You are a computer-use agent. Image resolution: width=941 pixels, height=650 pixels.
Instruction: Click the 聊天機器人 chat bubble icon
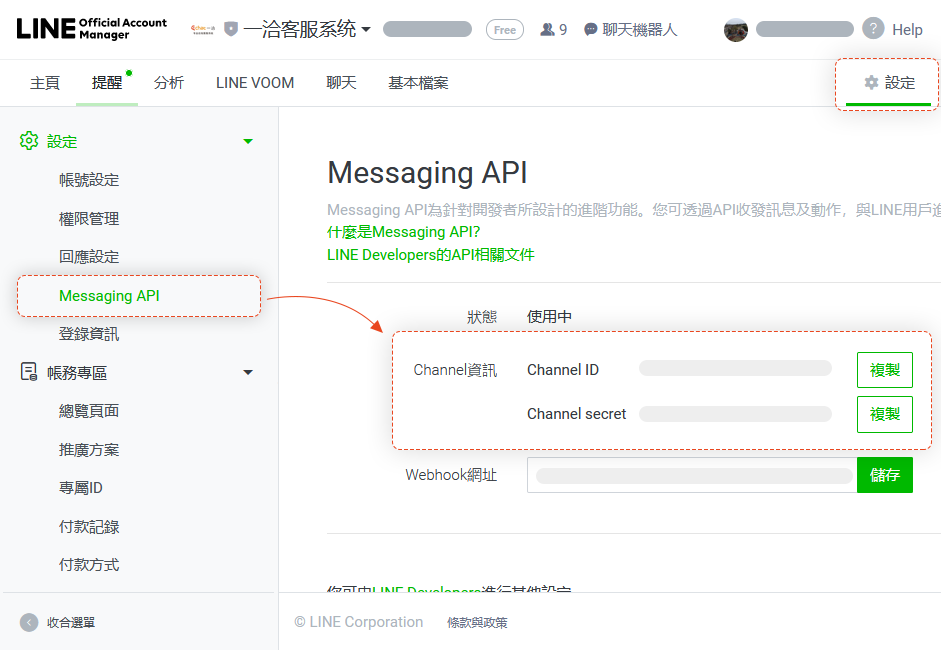pyautogui.click(x=591, y=29)
